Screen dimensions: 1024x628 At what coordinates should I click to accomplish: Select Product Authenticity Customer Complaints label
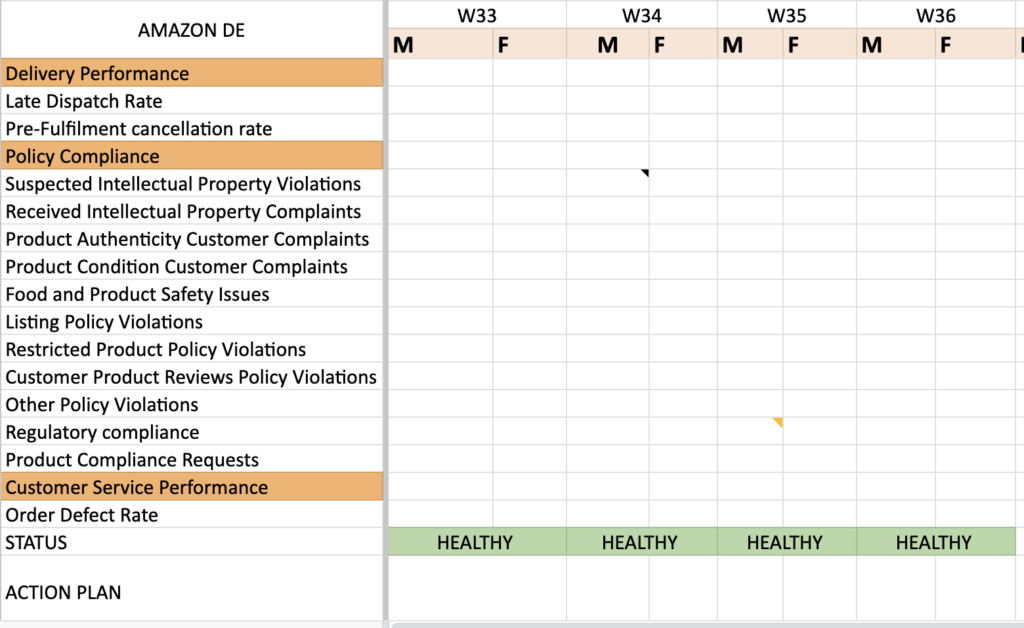click(192, 238)
